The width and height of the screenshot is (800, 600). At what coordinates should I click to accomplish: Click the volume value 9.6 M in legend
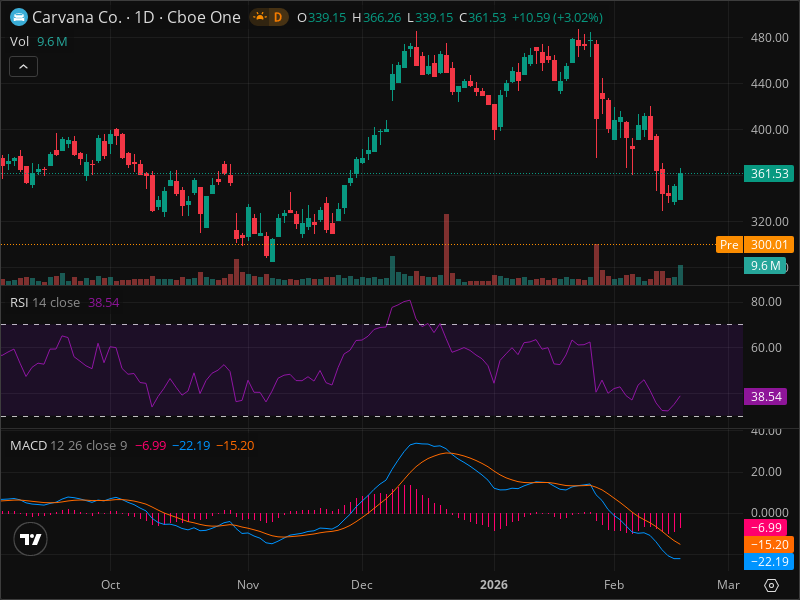[x=52, y=41]
